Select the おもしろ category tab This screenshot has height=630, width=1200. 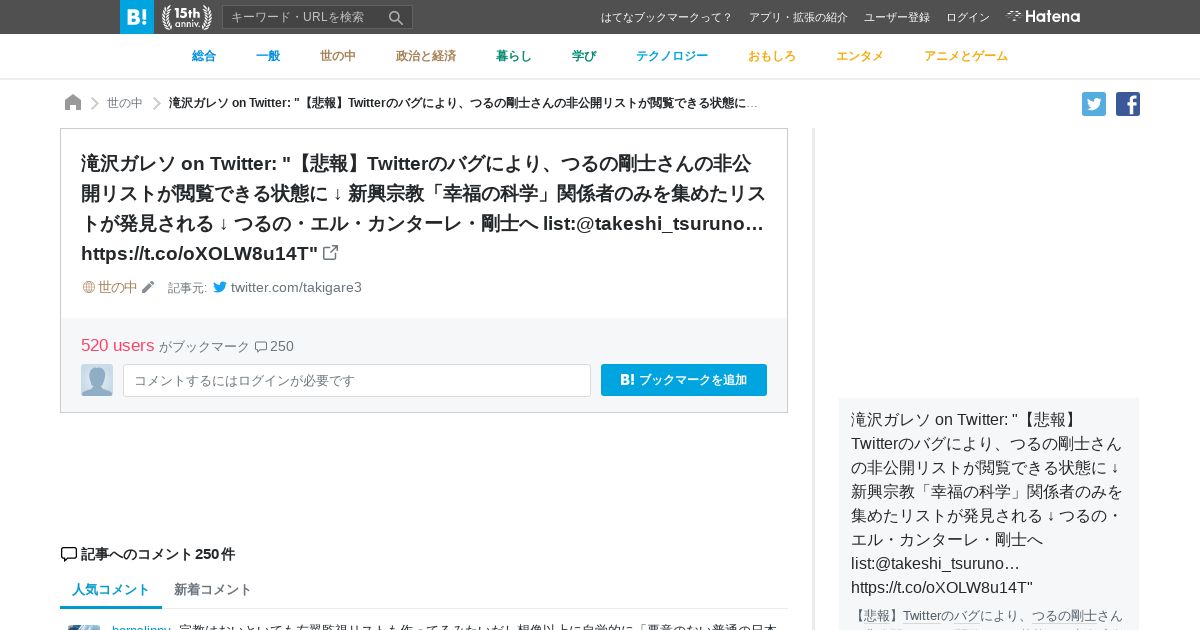tap(772, 56)
